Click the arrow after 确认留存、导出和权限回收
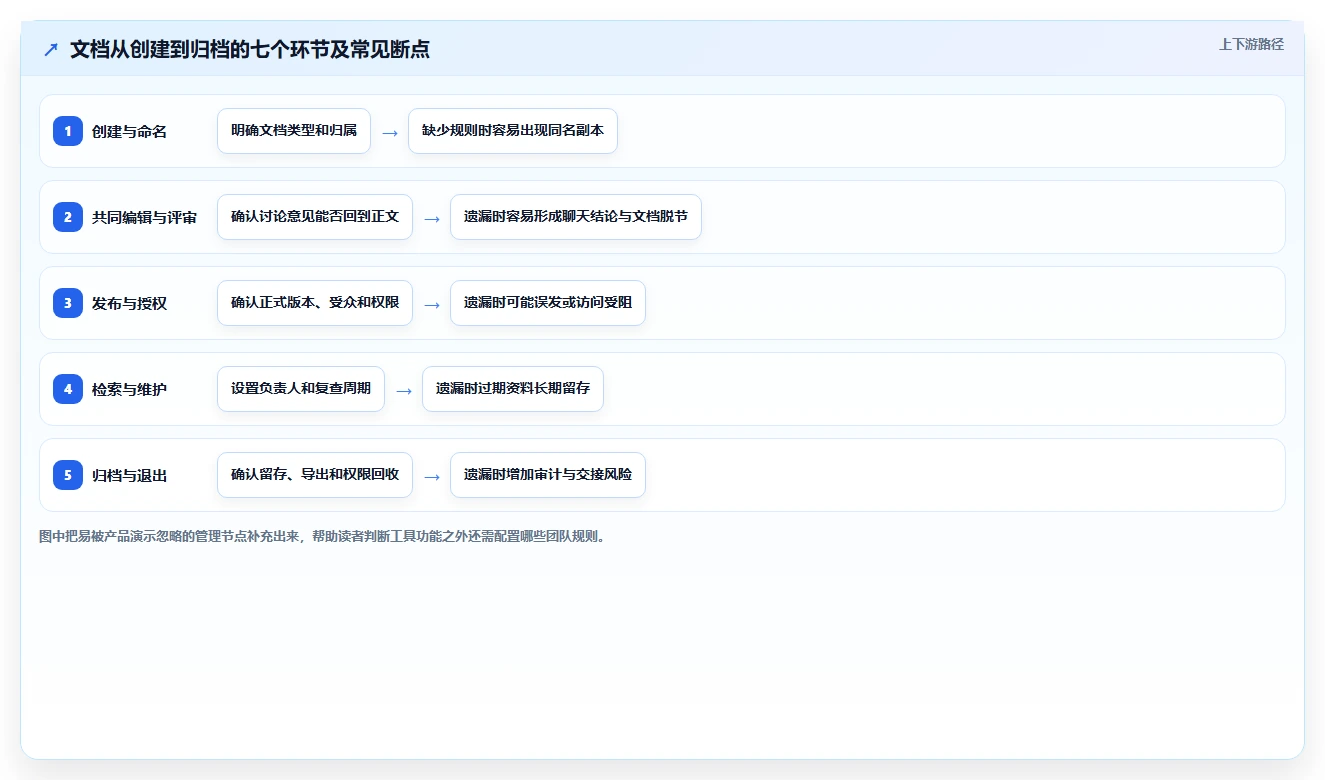 pos(432,476)
